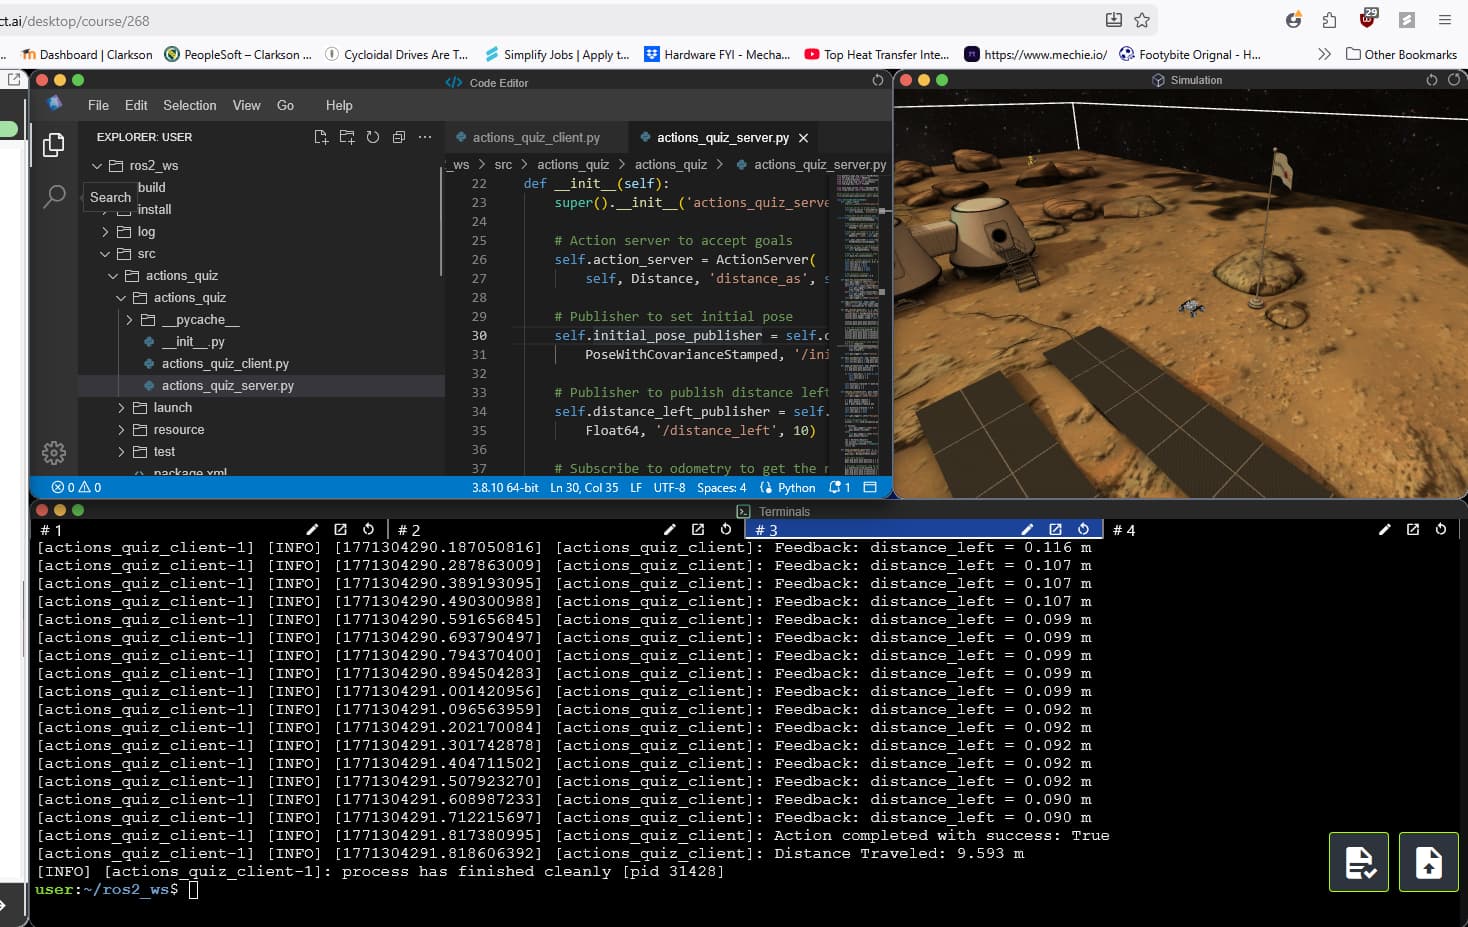Image resolution: width=1468 pixels, height=927 pixels.
Task: Open the Python language mode selector
Action: [796, 488]
